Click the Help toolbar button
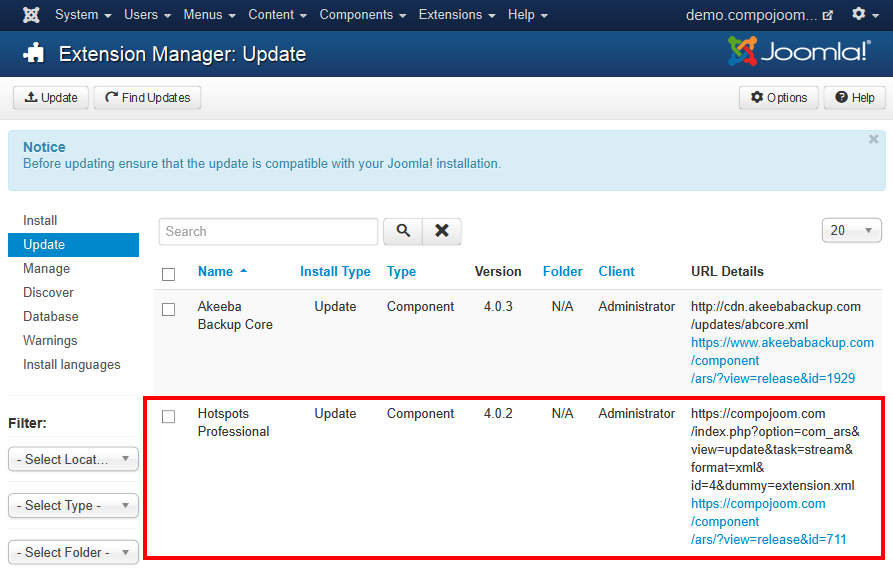Viewport: 893px width, 571px height. pyautogui.click(x=854, y=97)
